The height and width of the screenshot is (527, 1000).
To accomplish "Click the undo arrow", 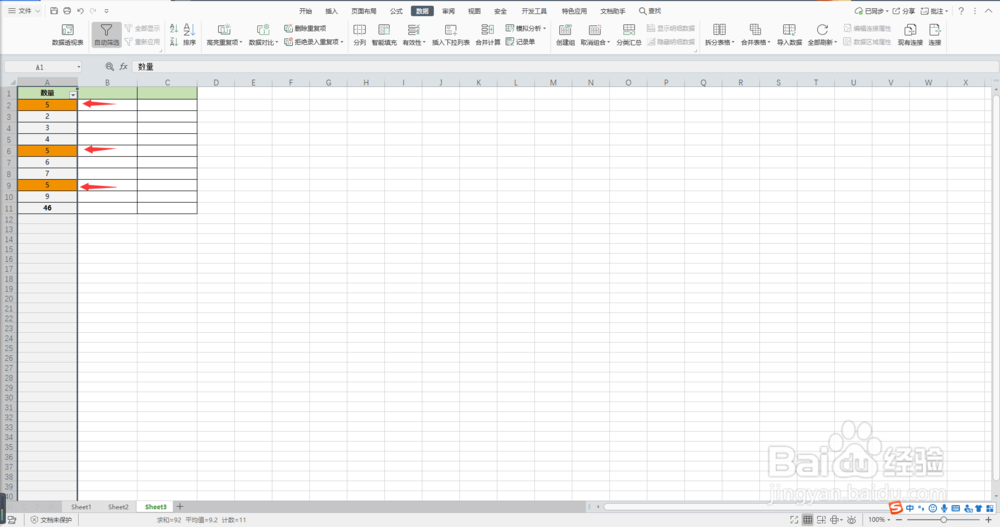I will click(x=80, y=11).
